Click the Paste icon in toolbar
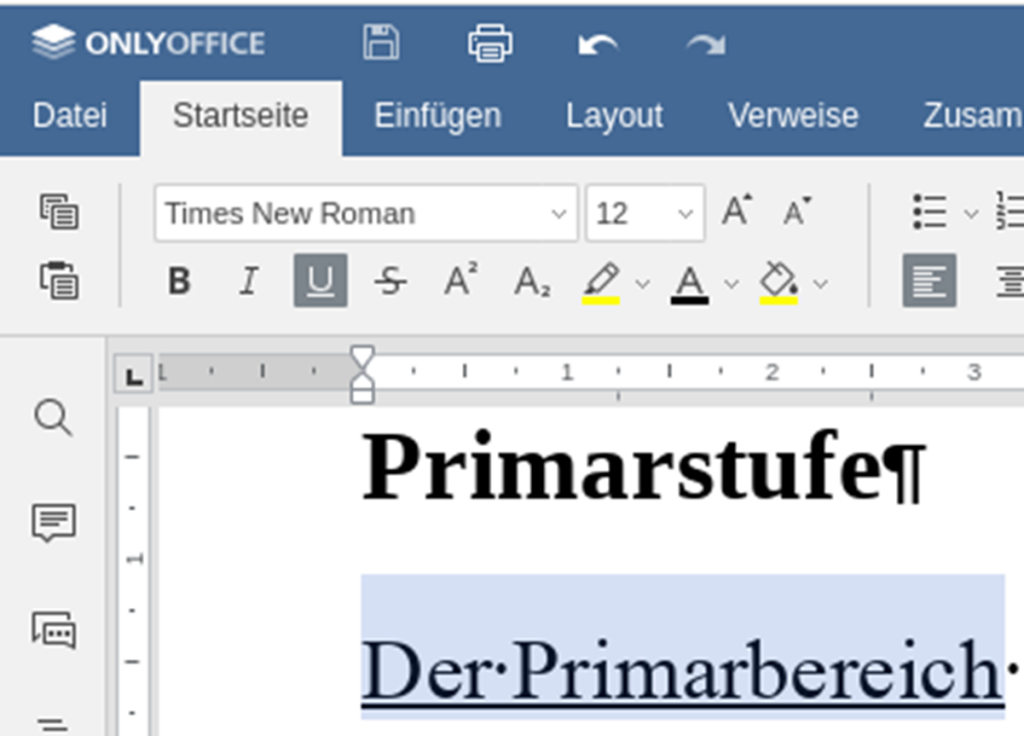 [x=59, y=281]
